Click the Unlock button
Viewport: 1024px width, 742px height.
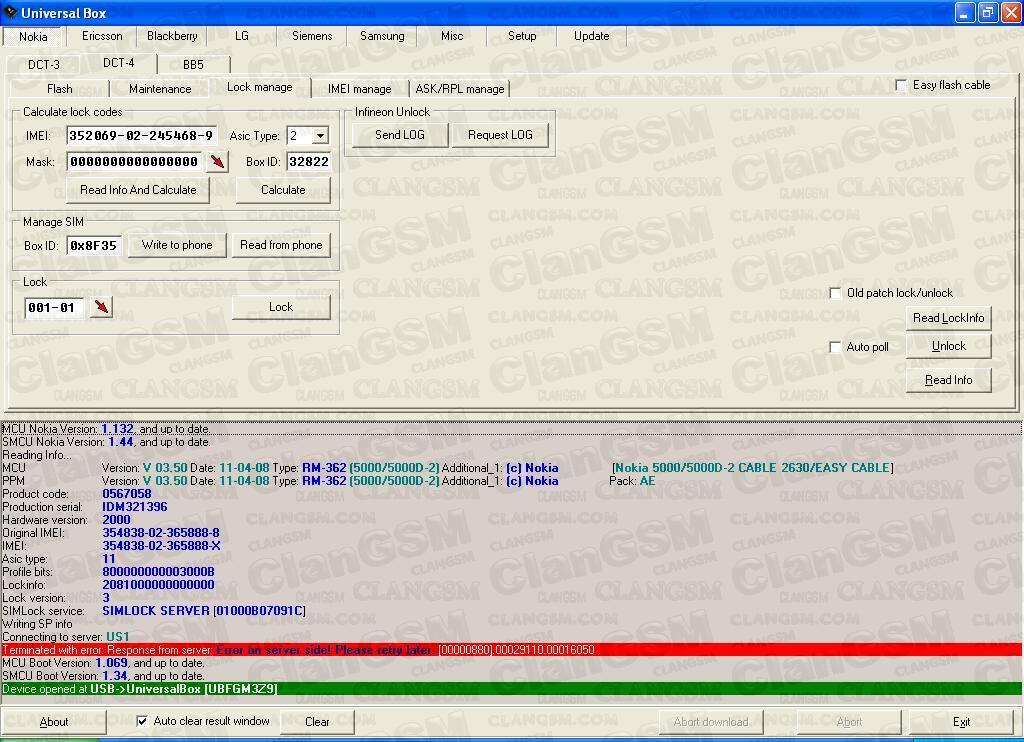948,346
